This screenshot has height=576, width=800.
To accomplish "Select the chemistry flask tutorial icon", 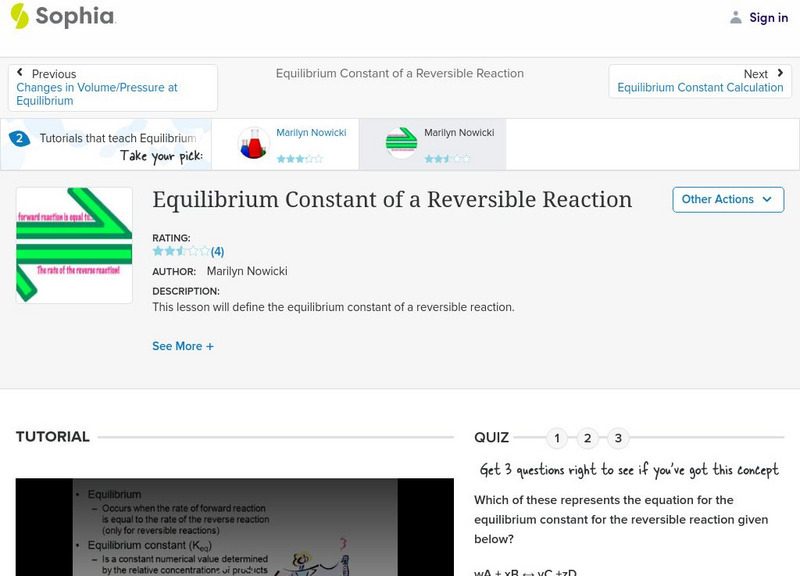I will pos(251,143).
